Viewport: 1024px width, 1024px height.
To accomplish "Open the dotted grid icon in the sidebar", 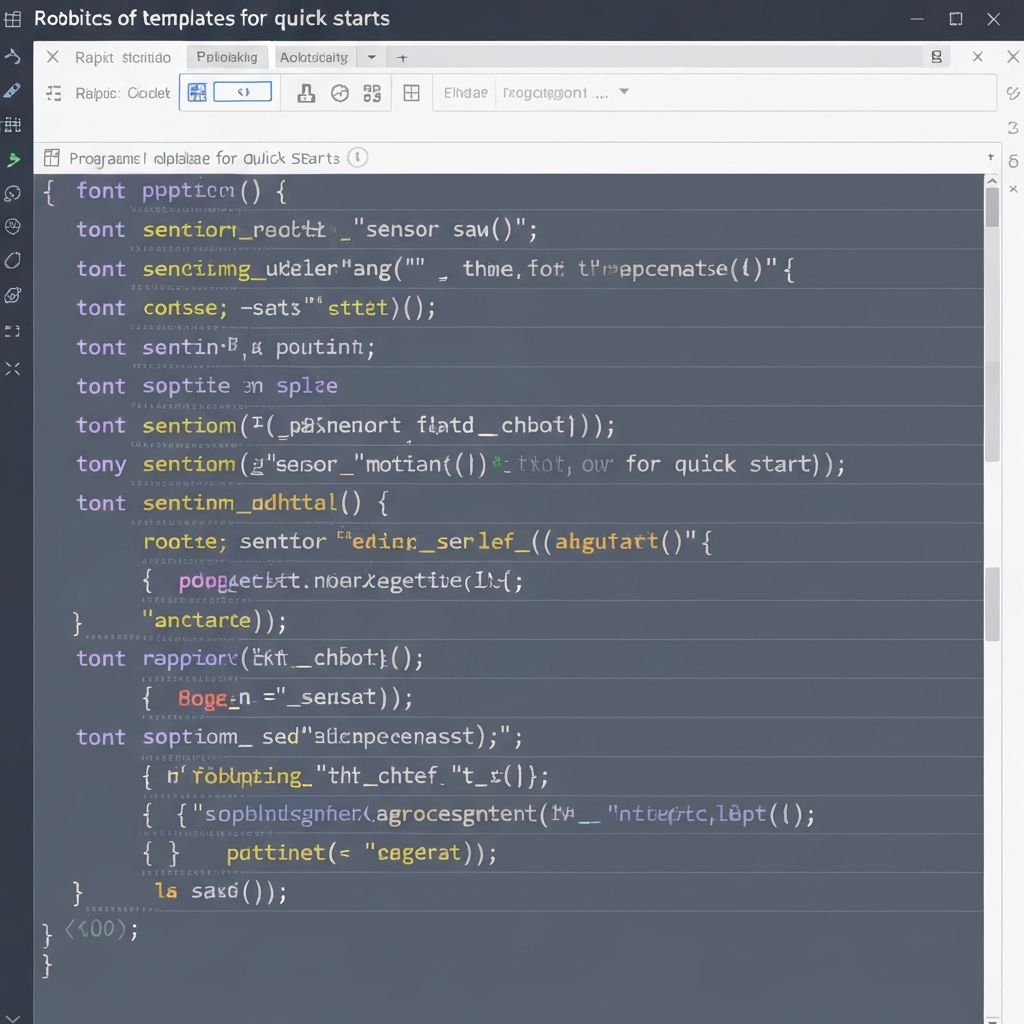I will (13, 125).
